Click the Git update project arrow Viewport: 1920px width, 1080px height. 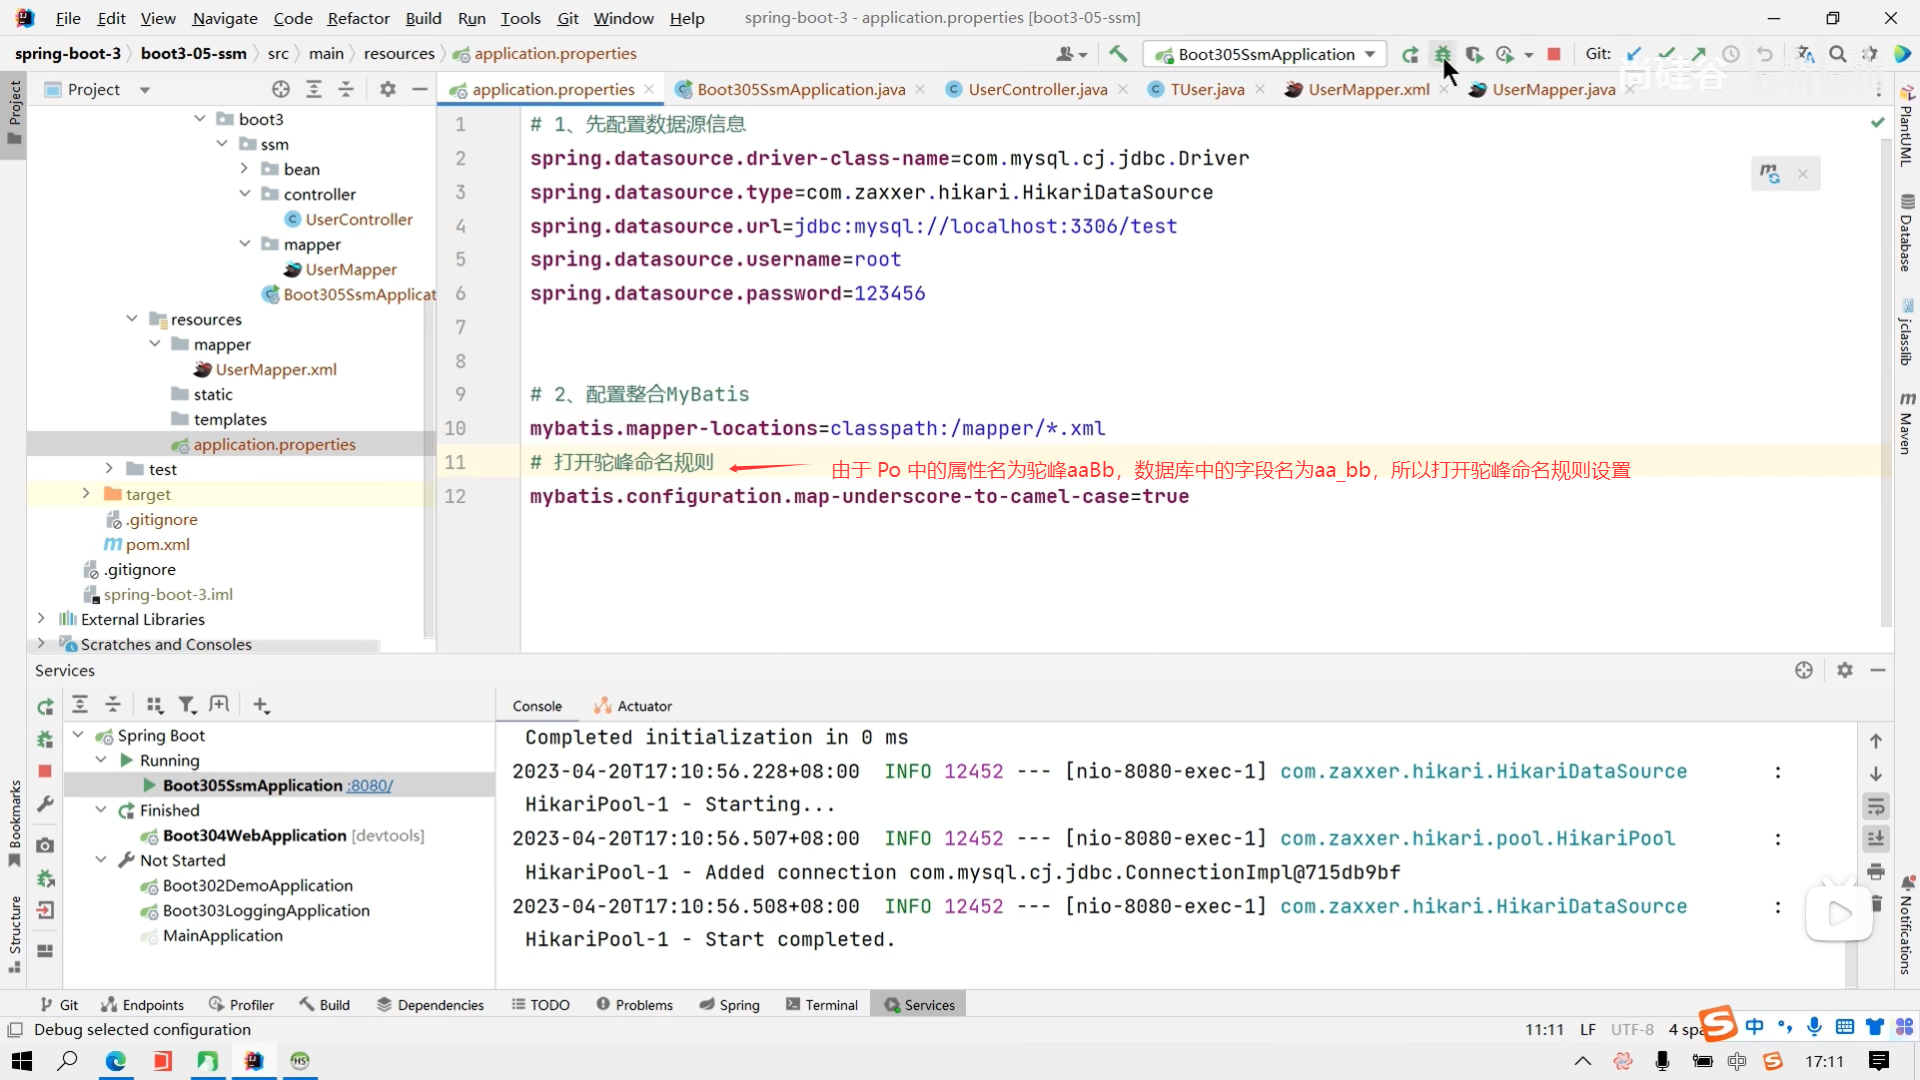click(1634, 54)
